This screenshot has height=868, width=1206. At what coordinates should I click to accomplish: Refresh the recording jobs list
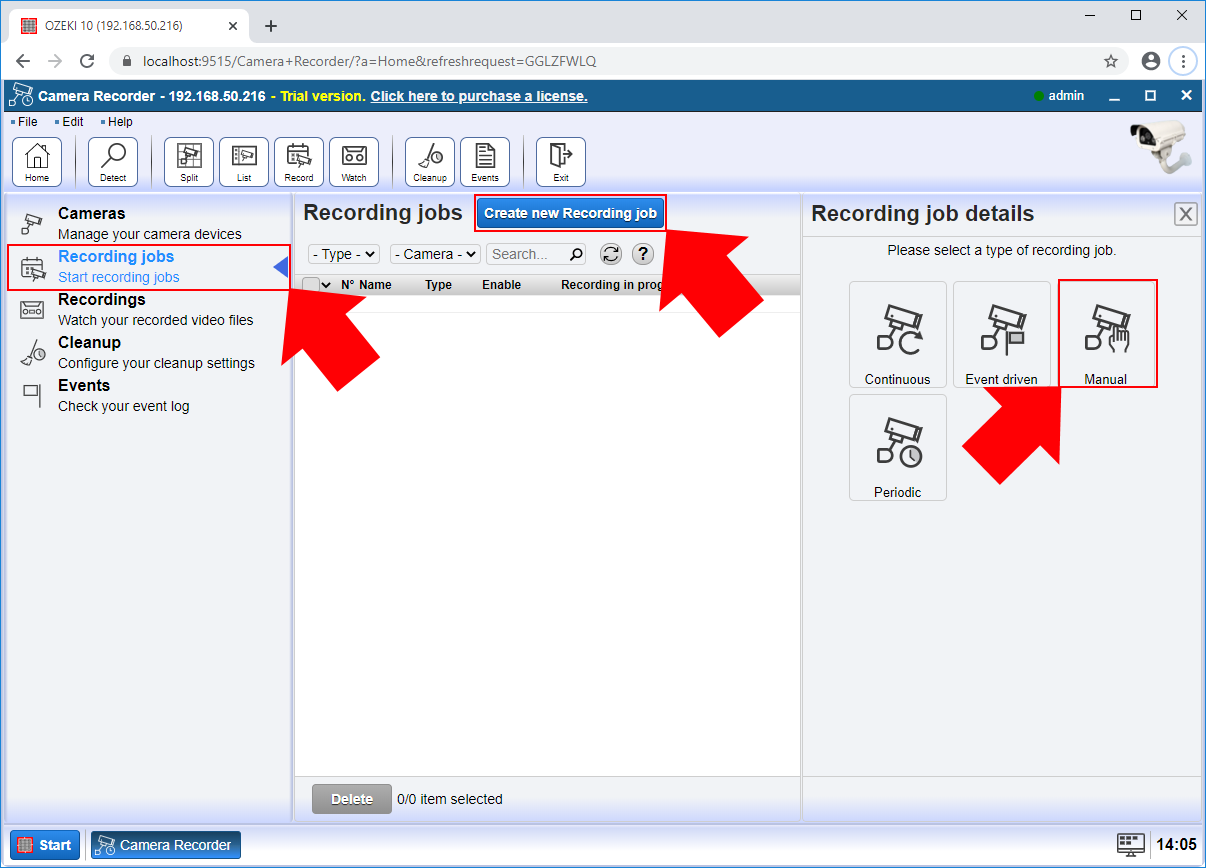coord(611,254)
